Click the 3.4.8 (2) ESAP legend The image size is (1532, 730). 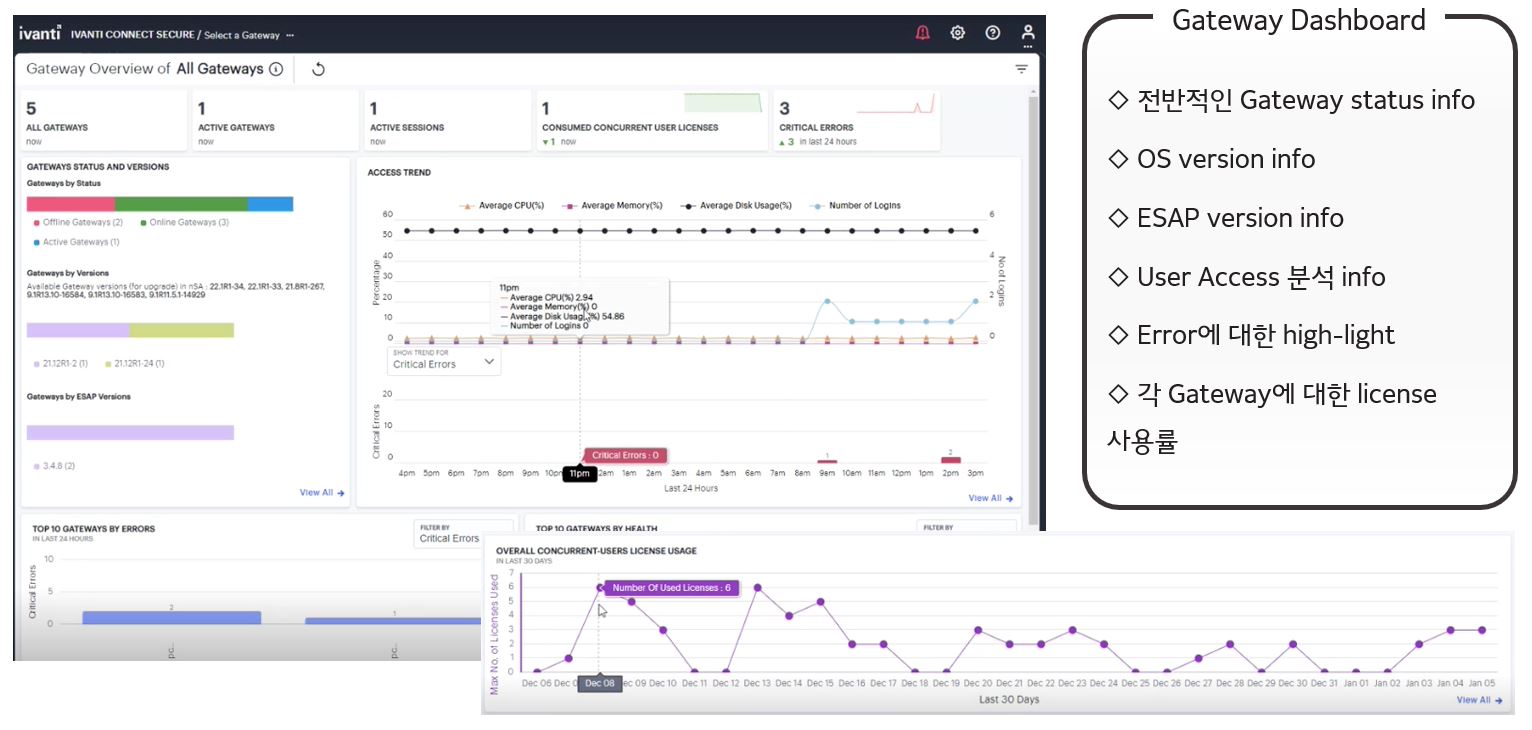[x=54, y=466]
